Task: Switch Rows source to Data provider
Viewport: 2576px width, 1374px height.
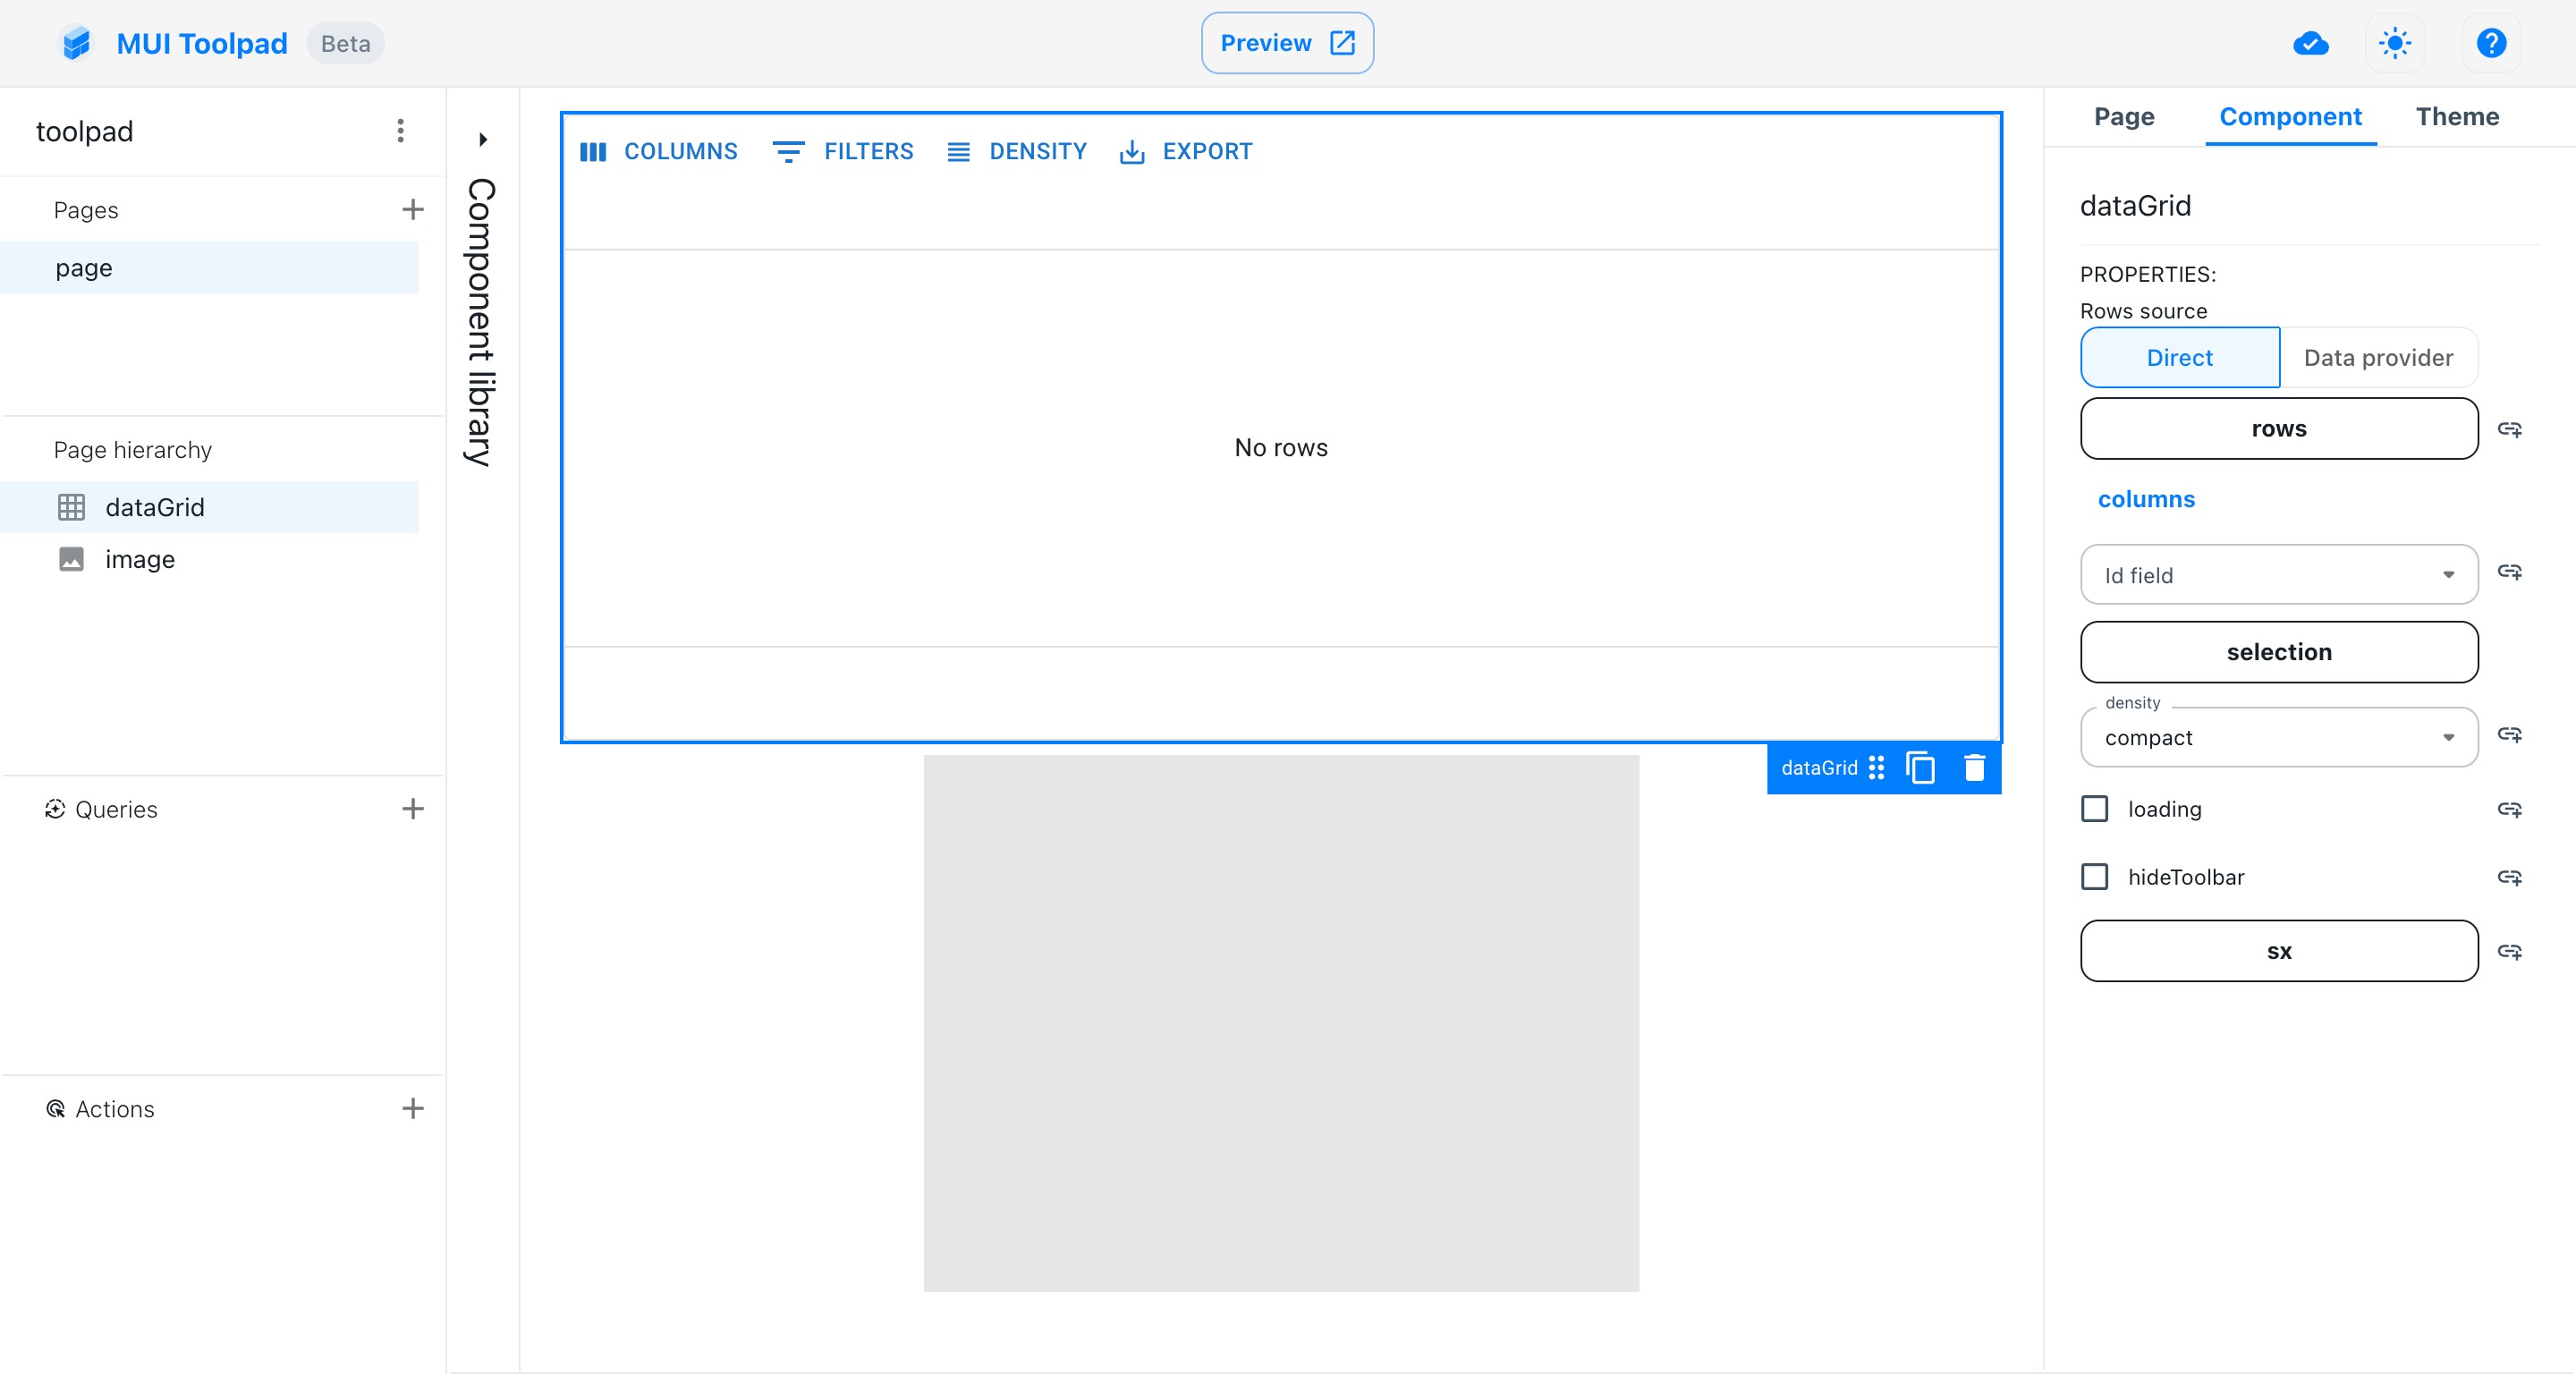Action: click(x=2378, y=357)
